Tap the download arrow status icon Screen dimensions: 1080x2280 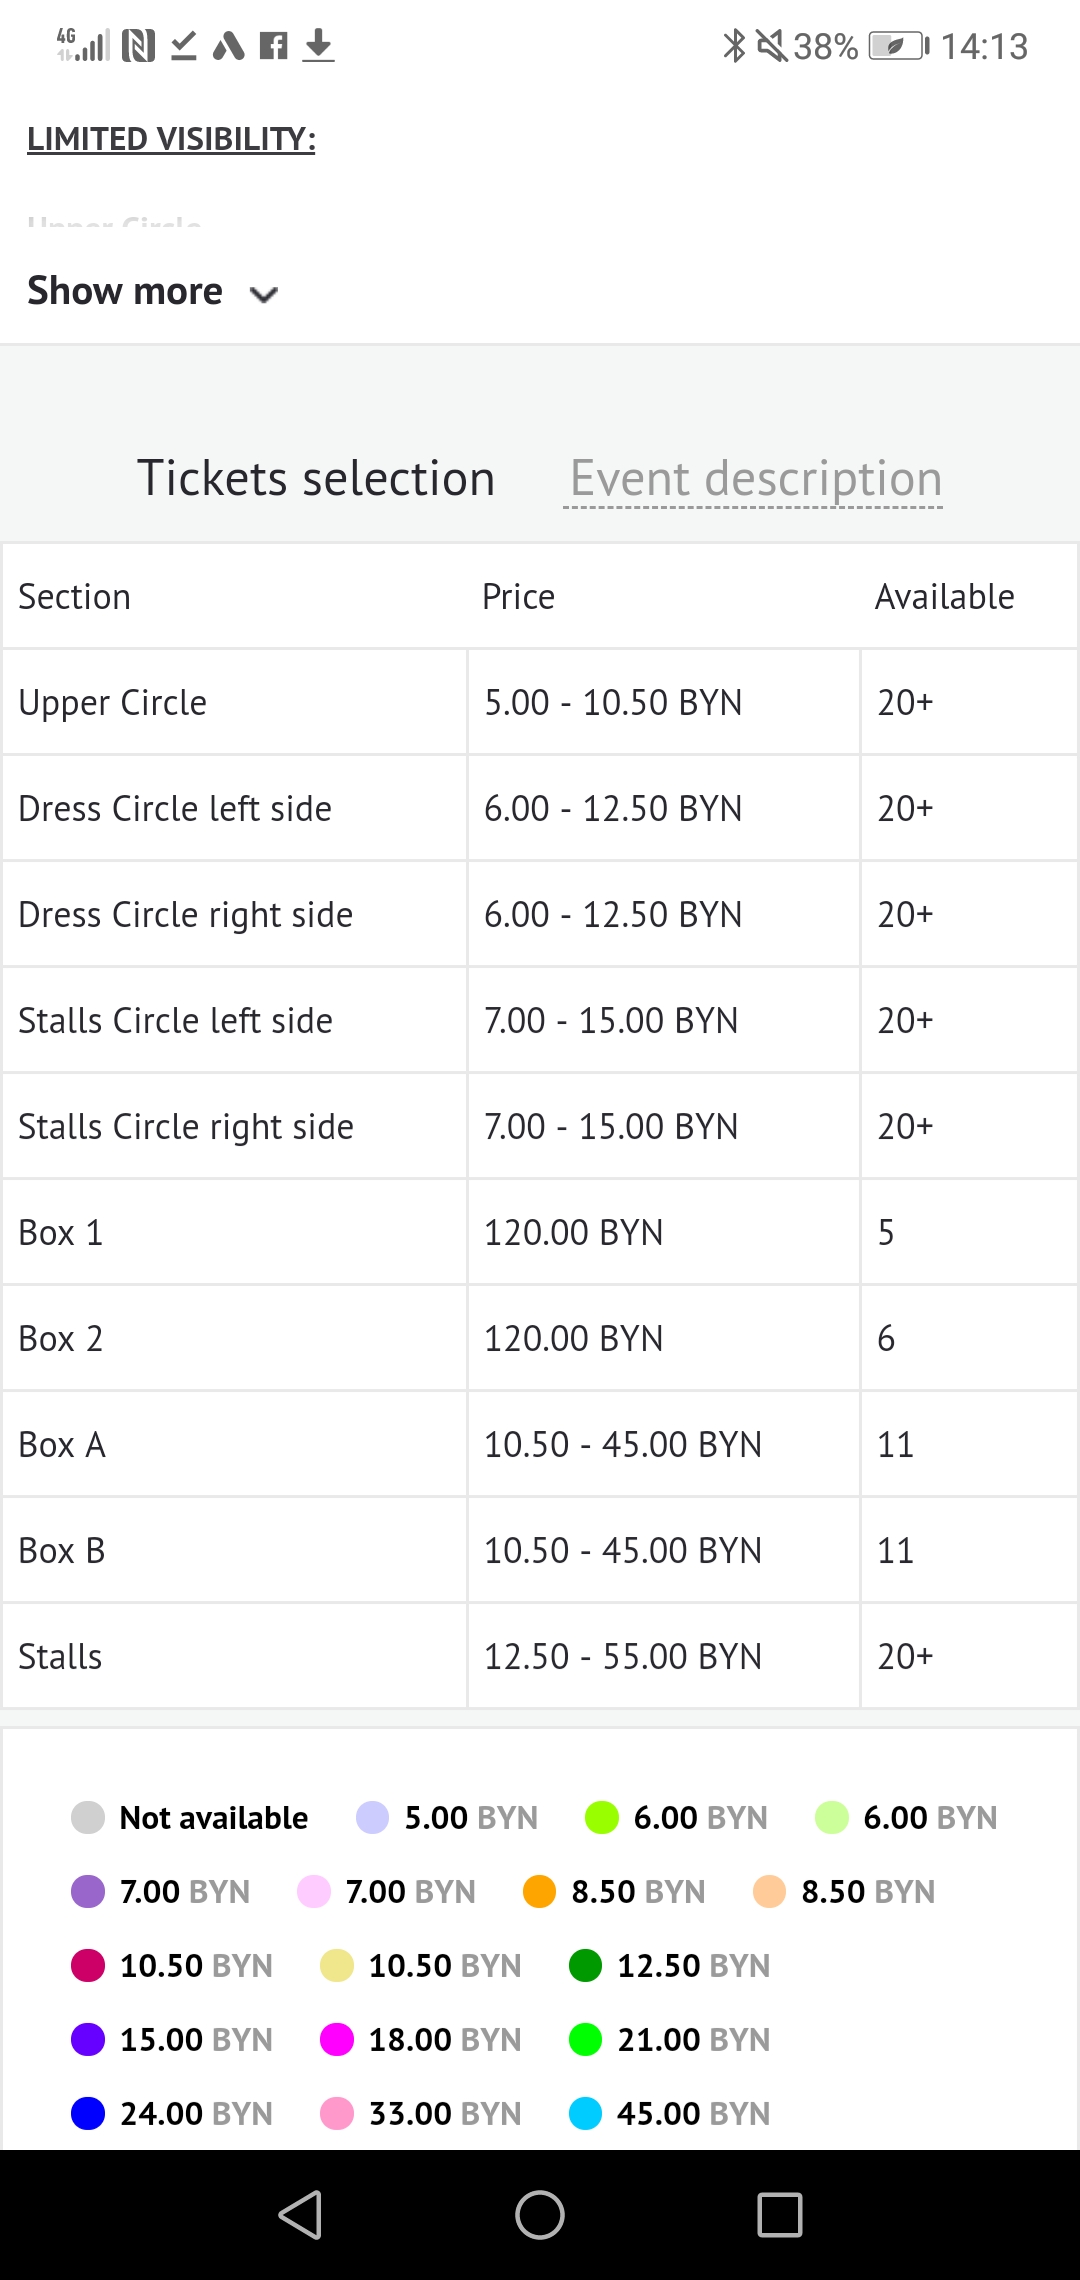[x=318, y=45]
